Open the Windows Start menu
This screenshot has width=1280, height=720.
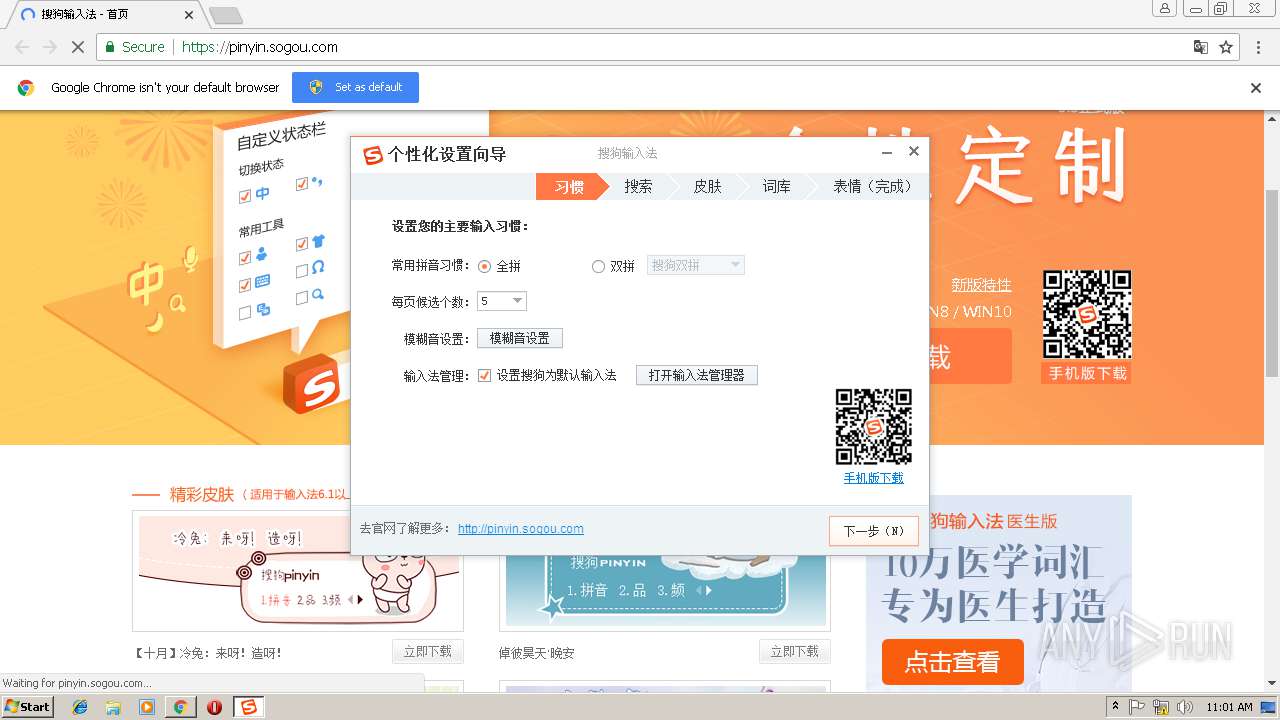click(x=27, y=706)
